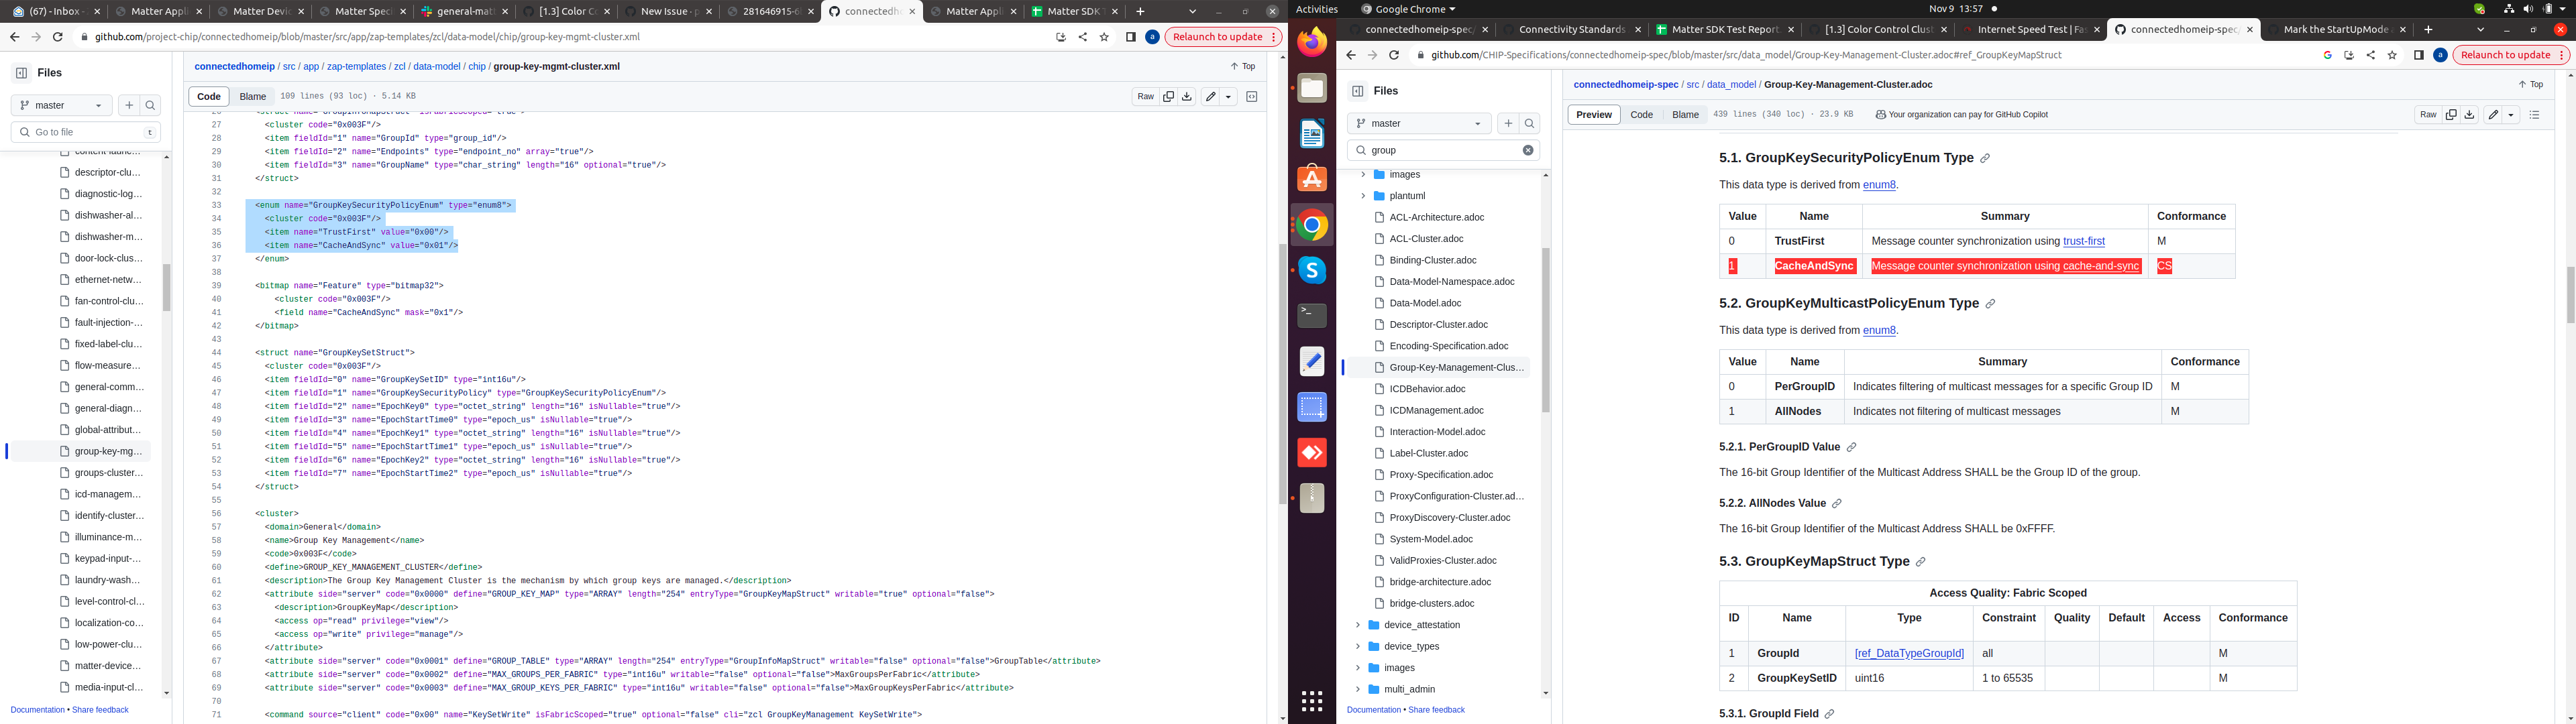Copy raw file contents using the copy icon
Image resolution: width=2576 pixels, height=724 pixels.
(x=1169, y=96)
